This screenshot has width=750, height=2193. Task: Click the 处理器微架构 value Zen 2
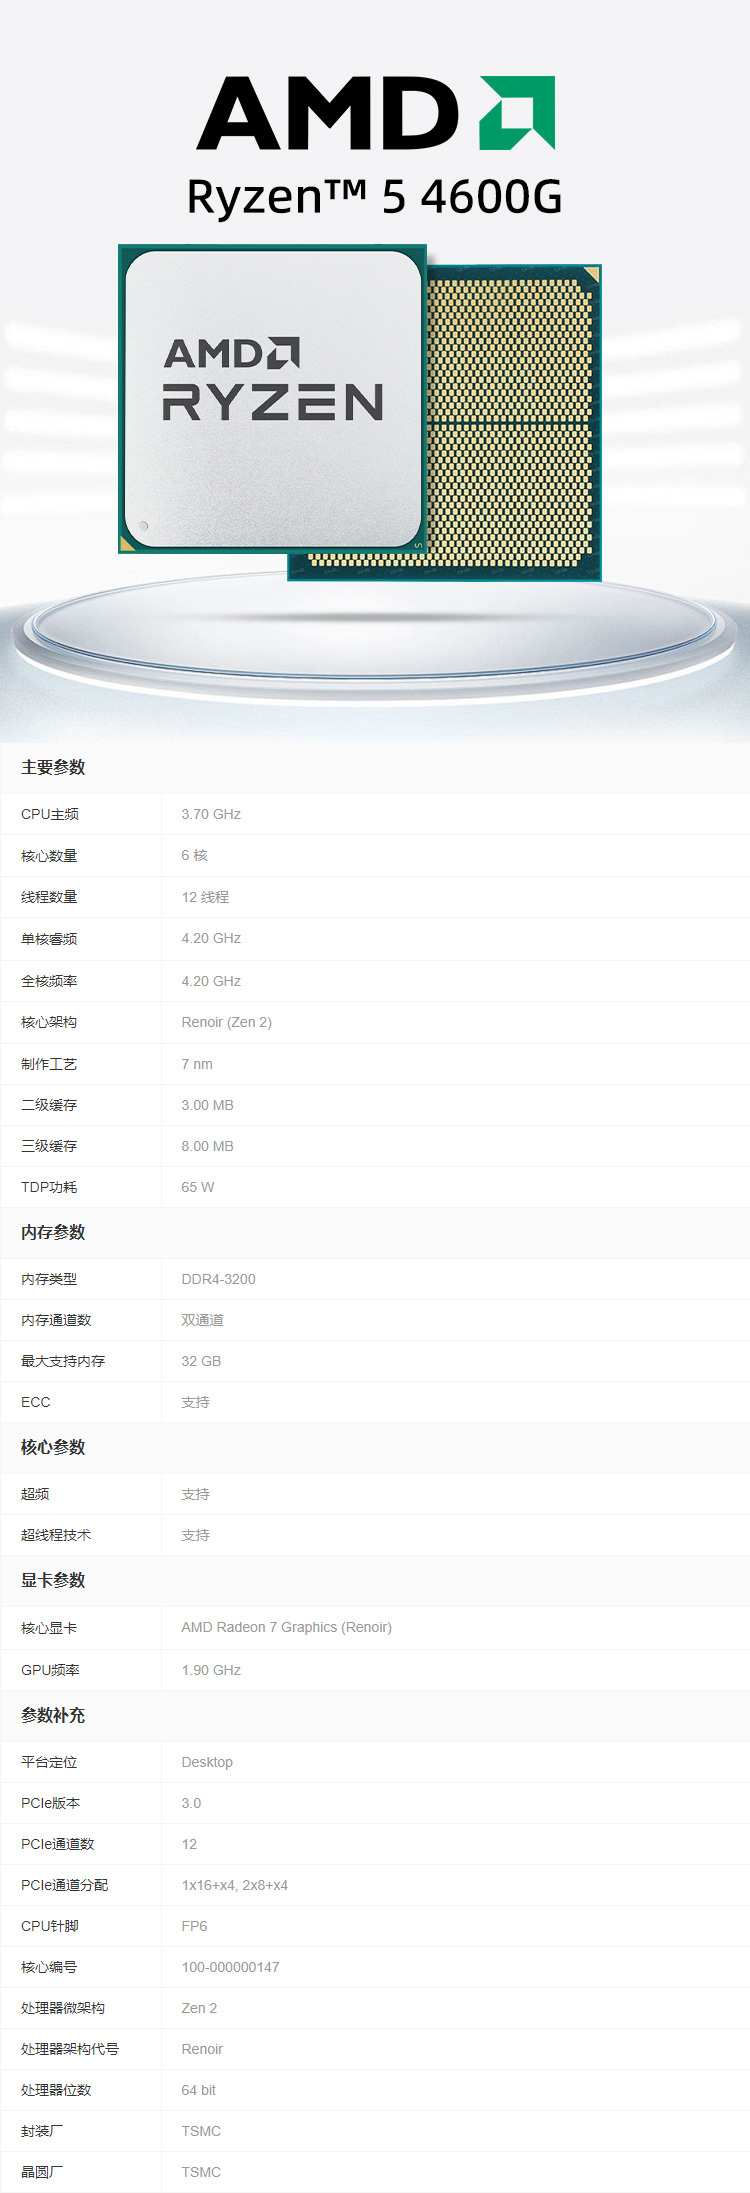point(199,2008)
